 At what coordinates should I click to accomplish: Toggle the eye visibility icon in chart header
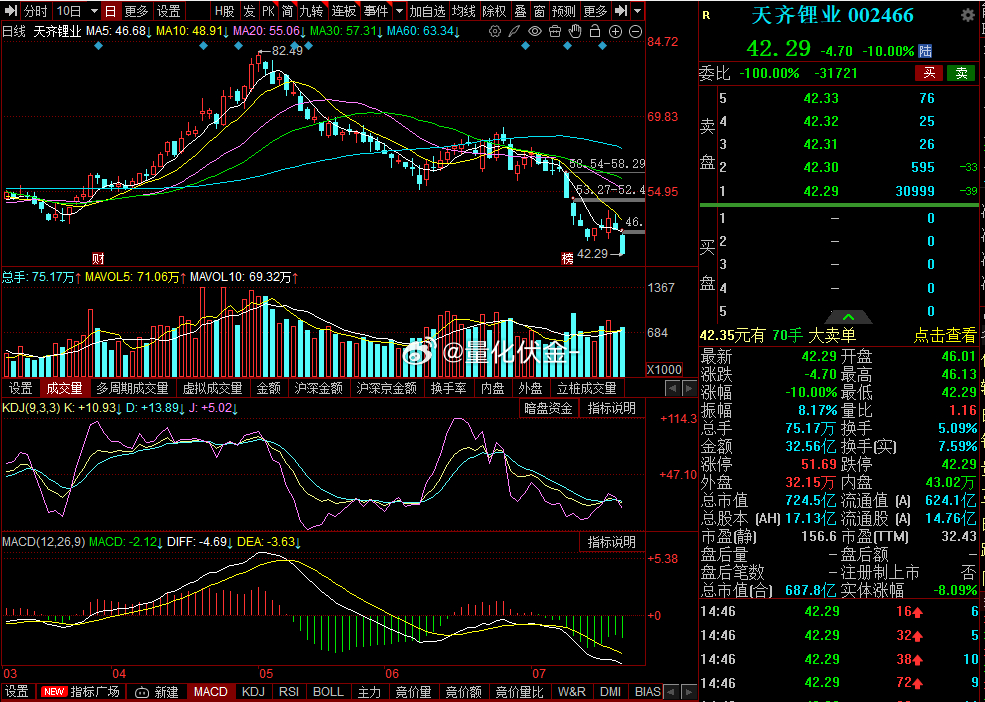click(x=535, y=31)
